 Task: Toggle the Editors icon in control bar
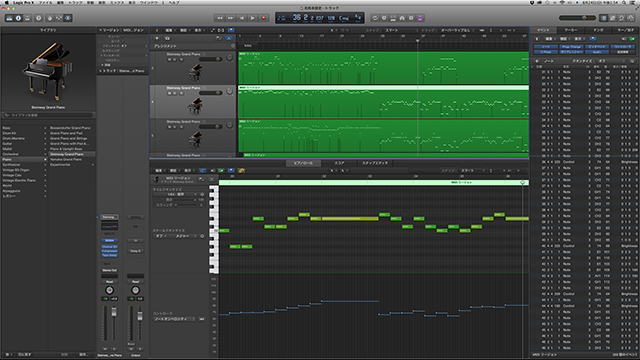click(68, 18)
